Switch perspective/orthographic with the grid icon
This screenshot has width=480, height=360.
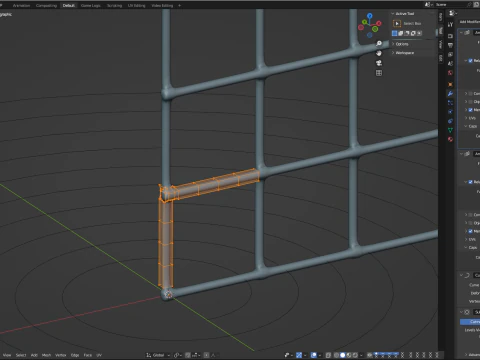pyautogui.click(x=379, y=73)
